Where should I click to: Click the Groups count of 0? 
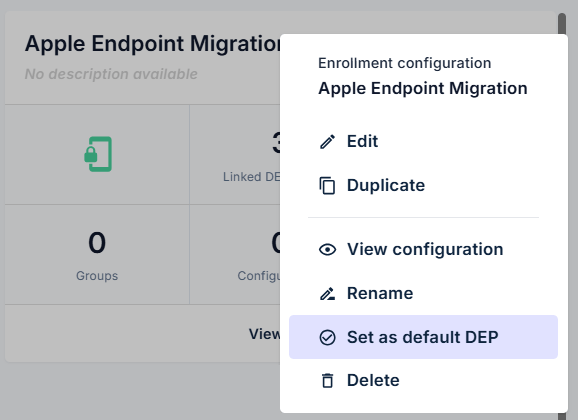pos(97,243)
